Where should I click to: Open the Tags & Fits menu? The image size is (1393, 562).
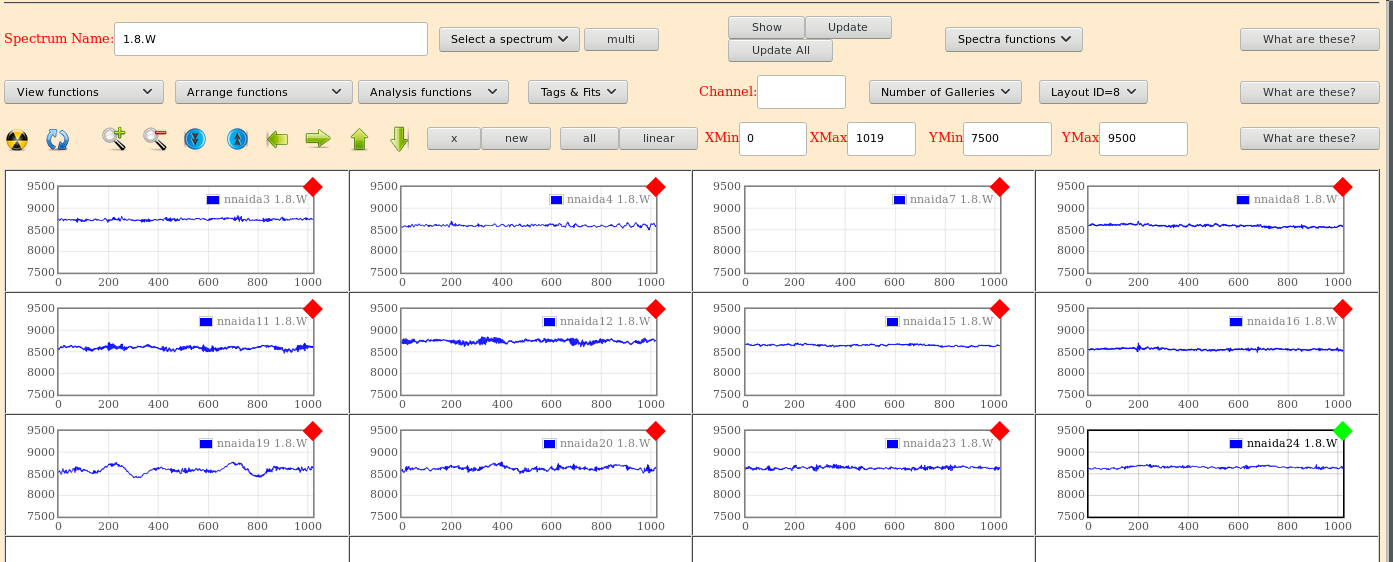pyautogui.click(x=577, y=92)
